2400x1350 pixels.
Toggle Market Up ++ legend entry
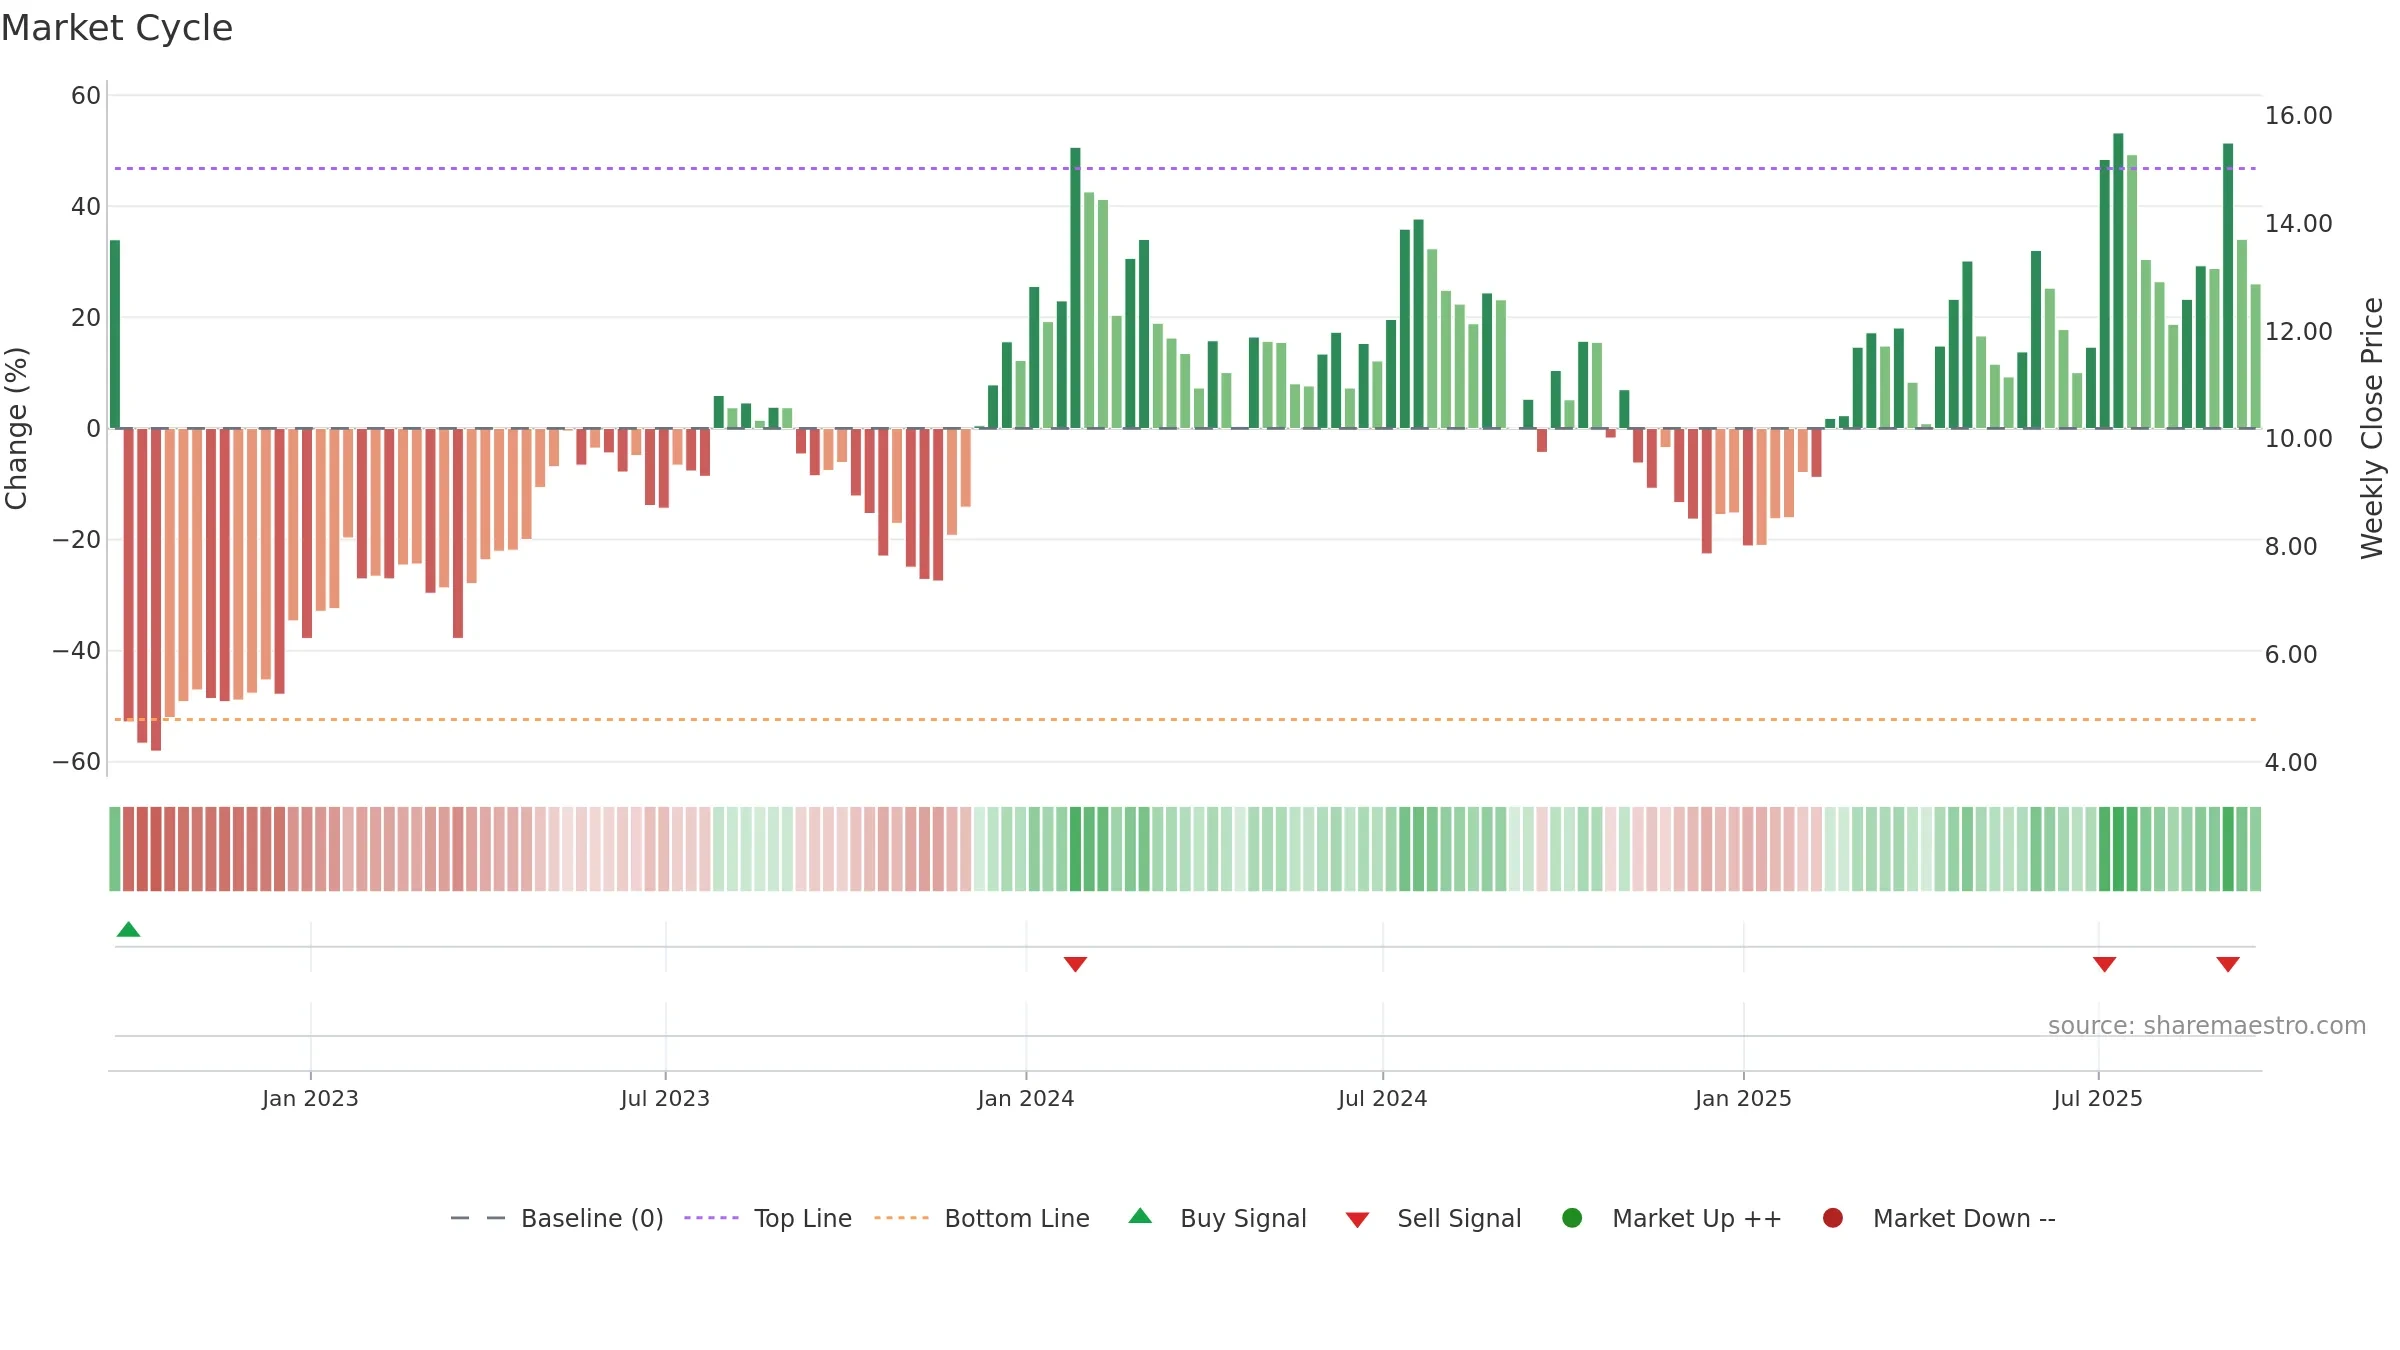pyautogui.click(x=1671, y=1218)
